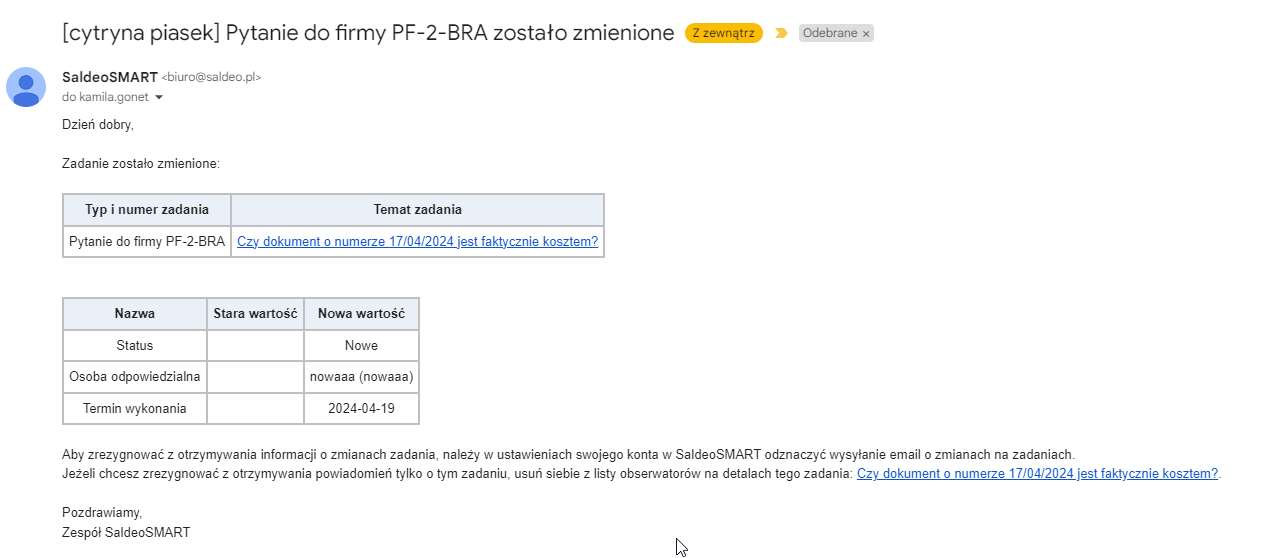Click the sender's profile avatar icon
Image resolution: width=1270 pixels, height=558 pixels.
26,87
